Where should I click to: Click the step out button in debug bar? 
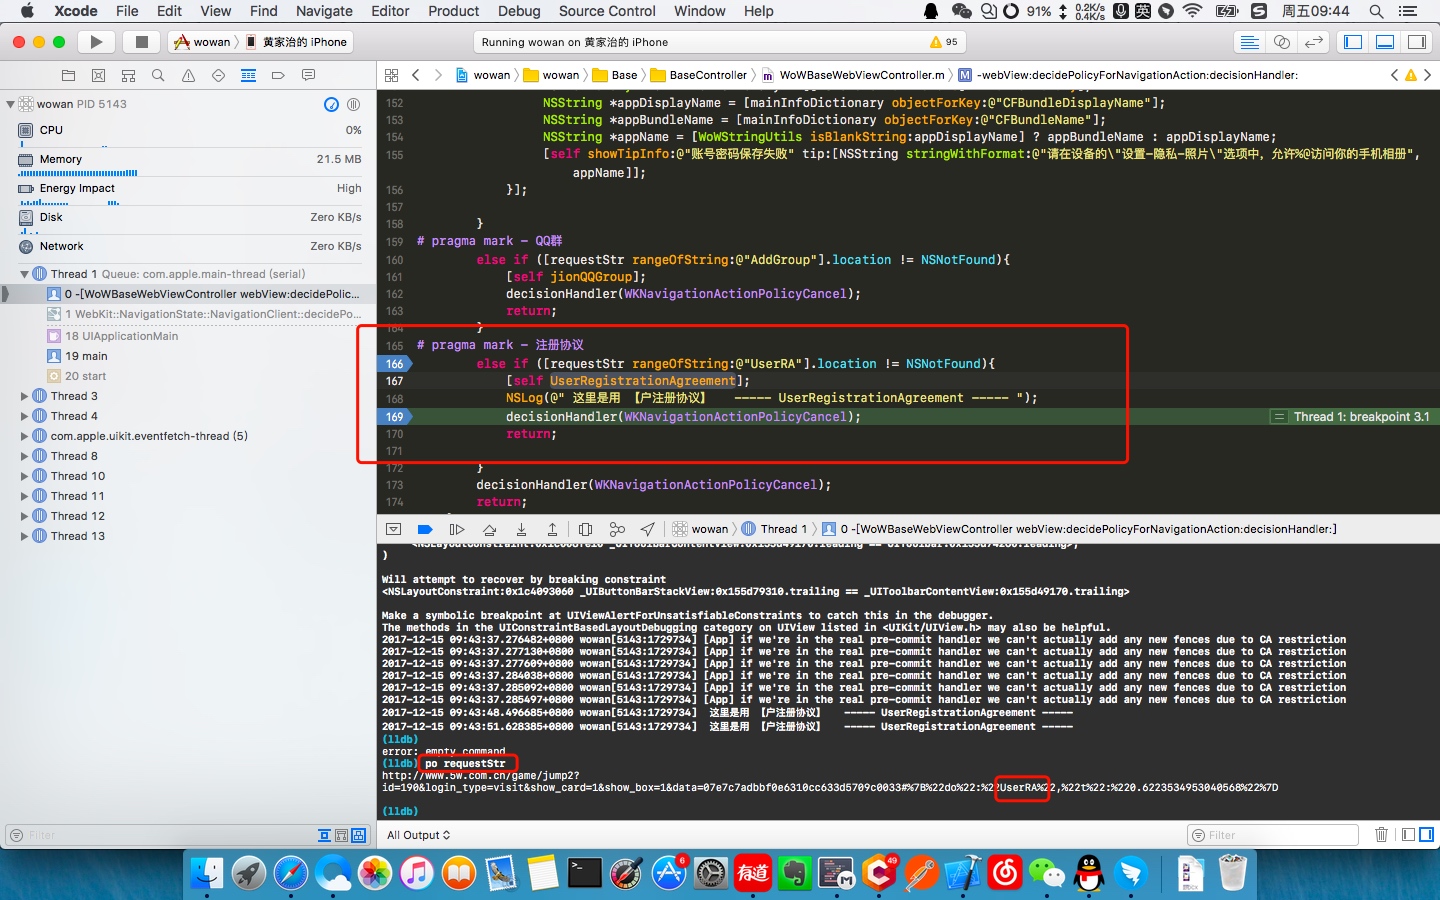click(552, 529)
